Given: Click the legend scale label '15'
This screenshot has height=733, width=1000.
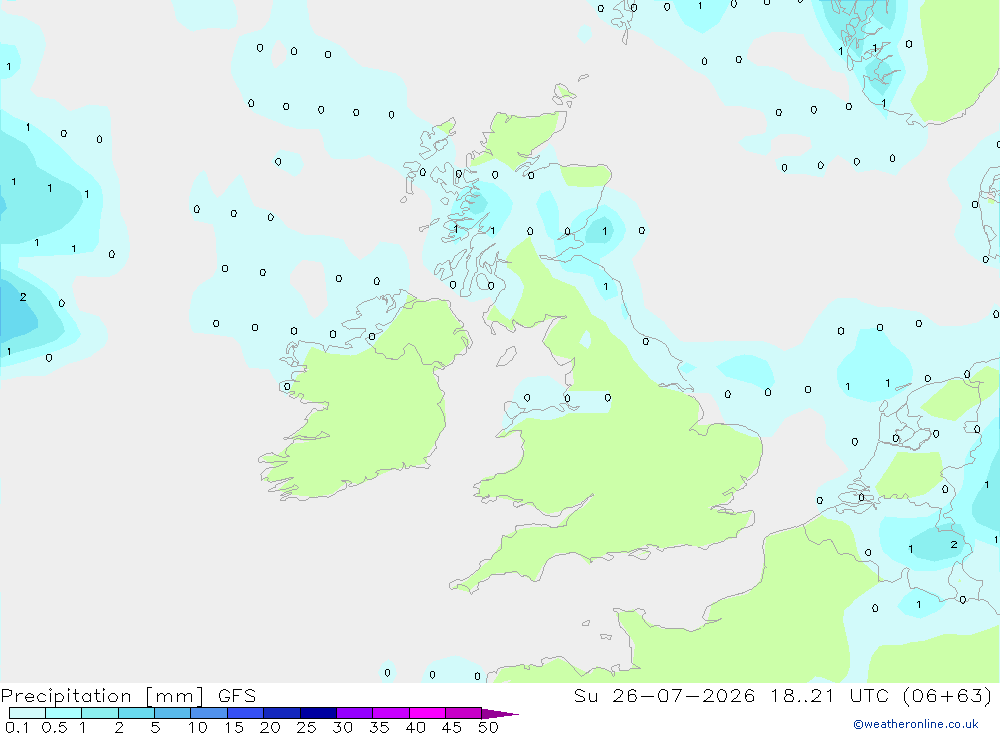Looking at the screenshot, I should point(234,727).
